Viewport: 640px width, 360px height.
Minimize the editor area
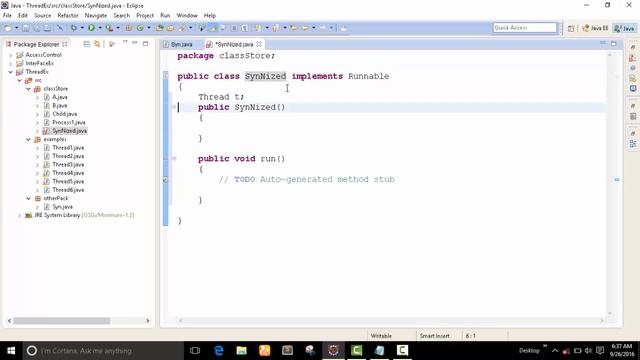pos(603,43)
